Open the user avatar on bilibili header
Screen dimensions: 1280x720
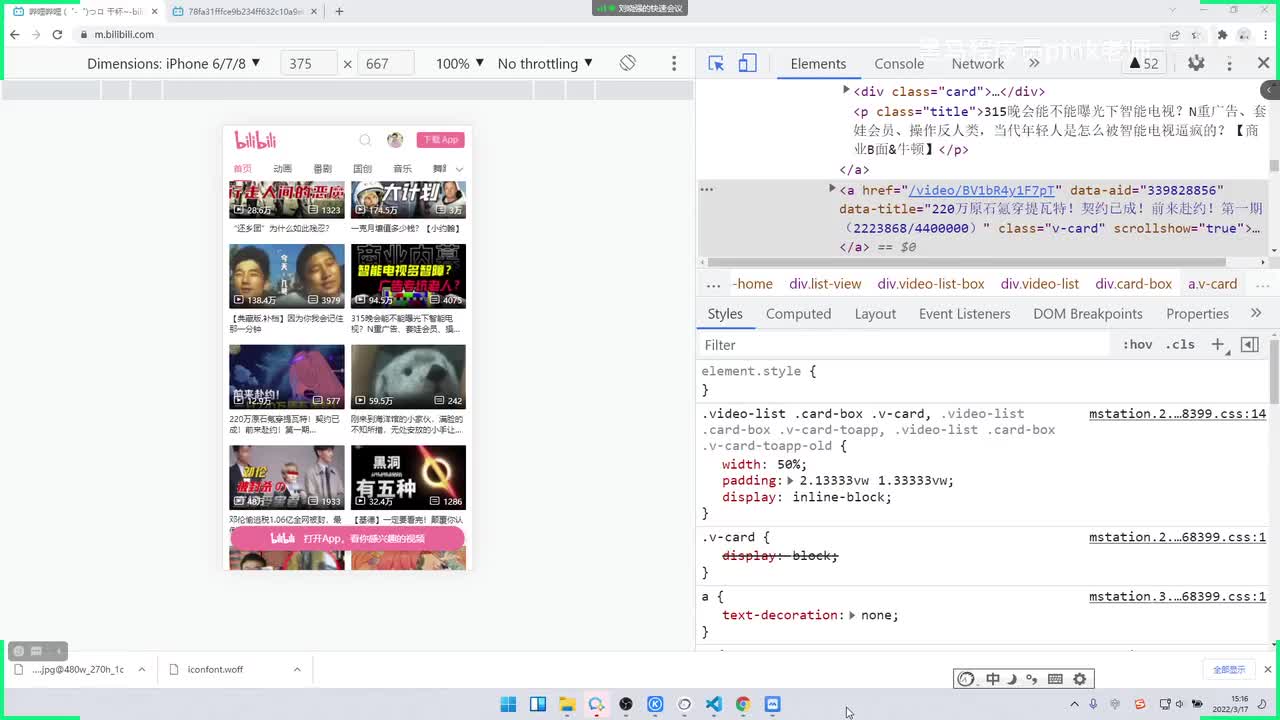pyautogui.click(x=395, y=140)
